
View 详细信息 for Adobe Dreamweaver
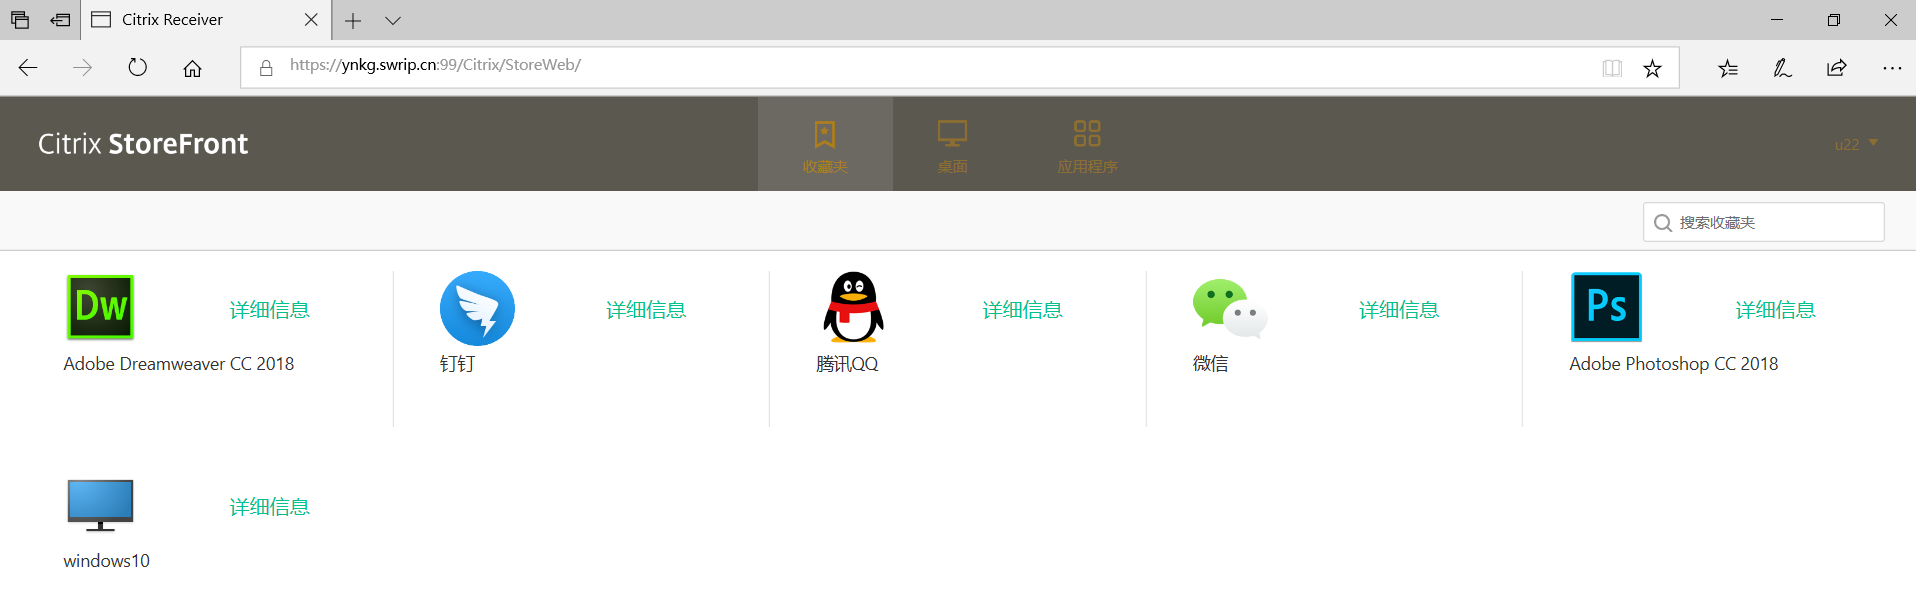tap(269, 310)
